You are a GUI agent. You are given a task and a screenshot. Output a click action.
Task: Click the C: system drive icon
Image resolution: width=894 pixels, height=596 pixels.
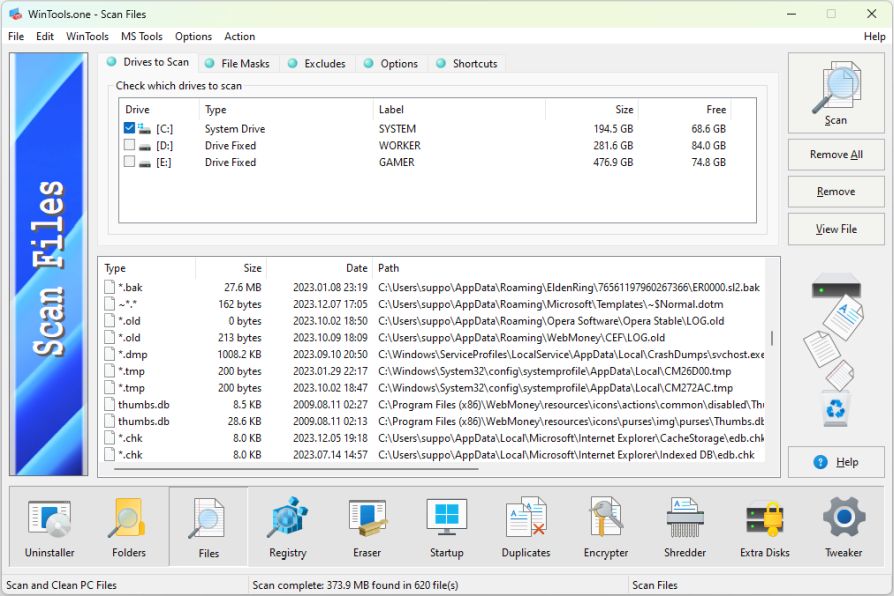coord(144,129)
